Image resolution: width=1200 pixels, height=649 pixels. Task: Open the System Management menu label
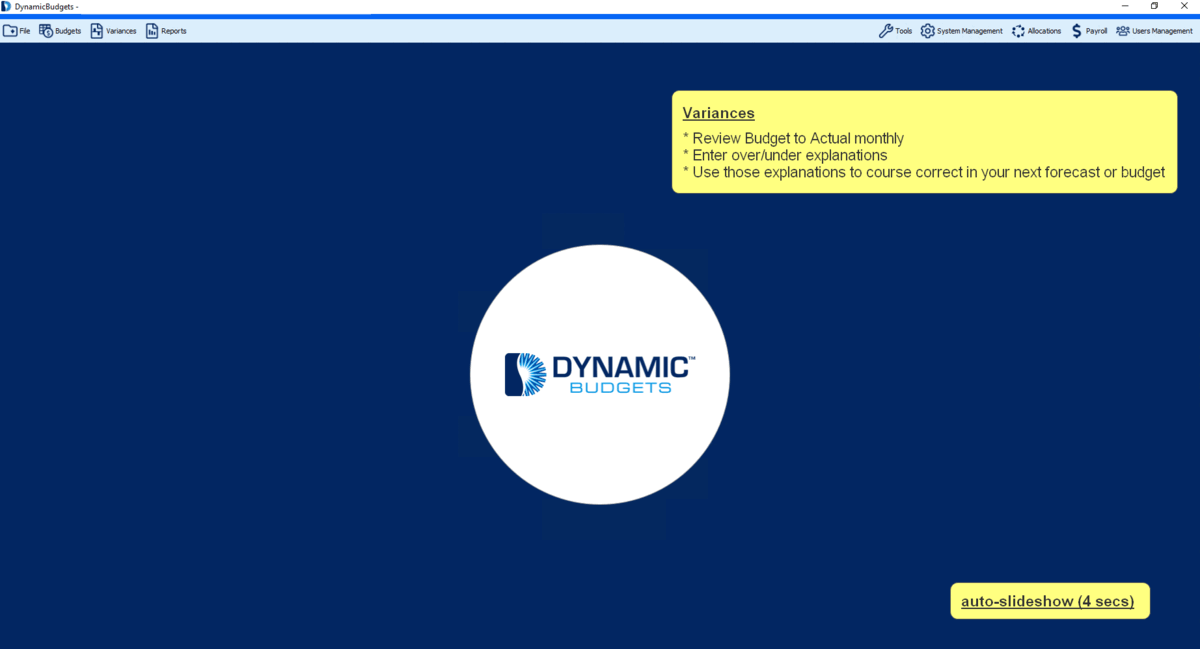coord(969,31)
